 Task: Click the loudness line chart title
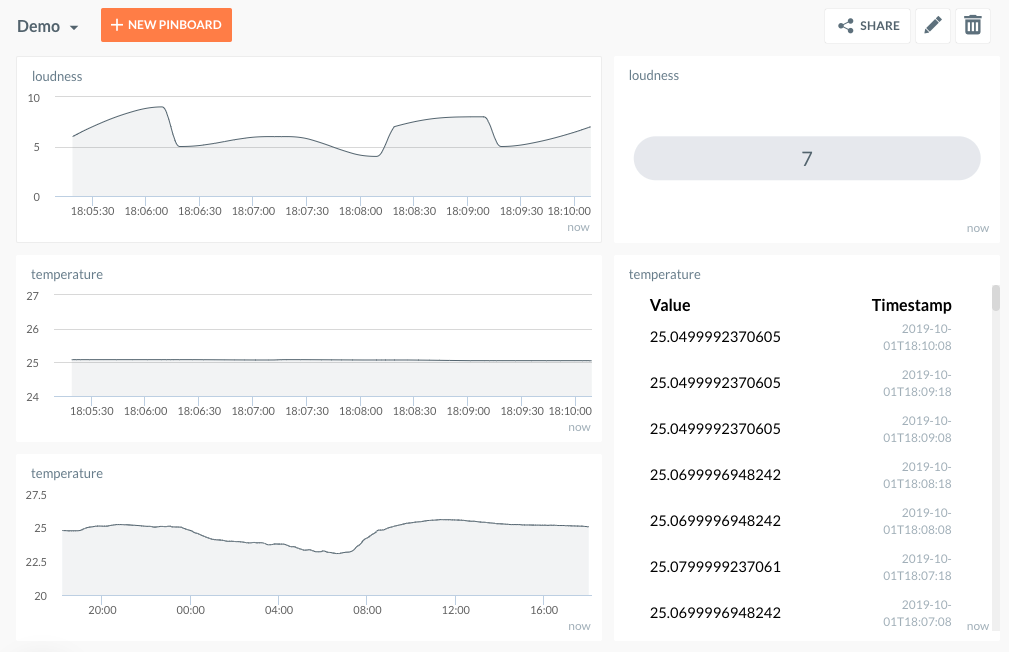point(57,76)
